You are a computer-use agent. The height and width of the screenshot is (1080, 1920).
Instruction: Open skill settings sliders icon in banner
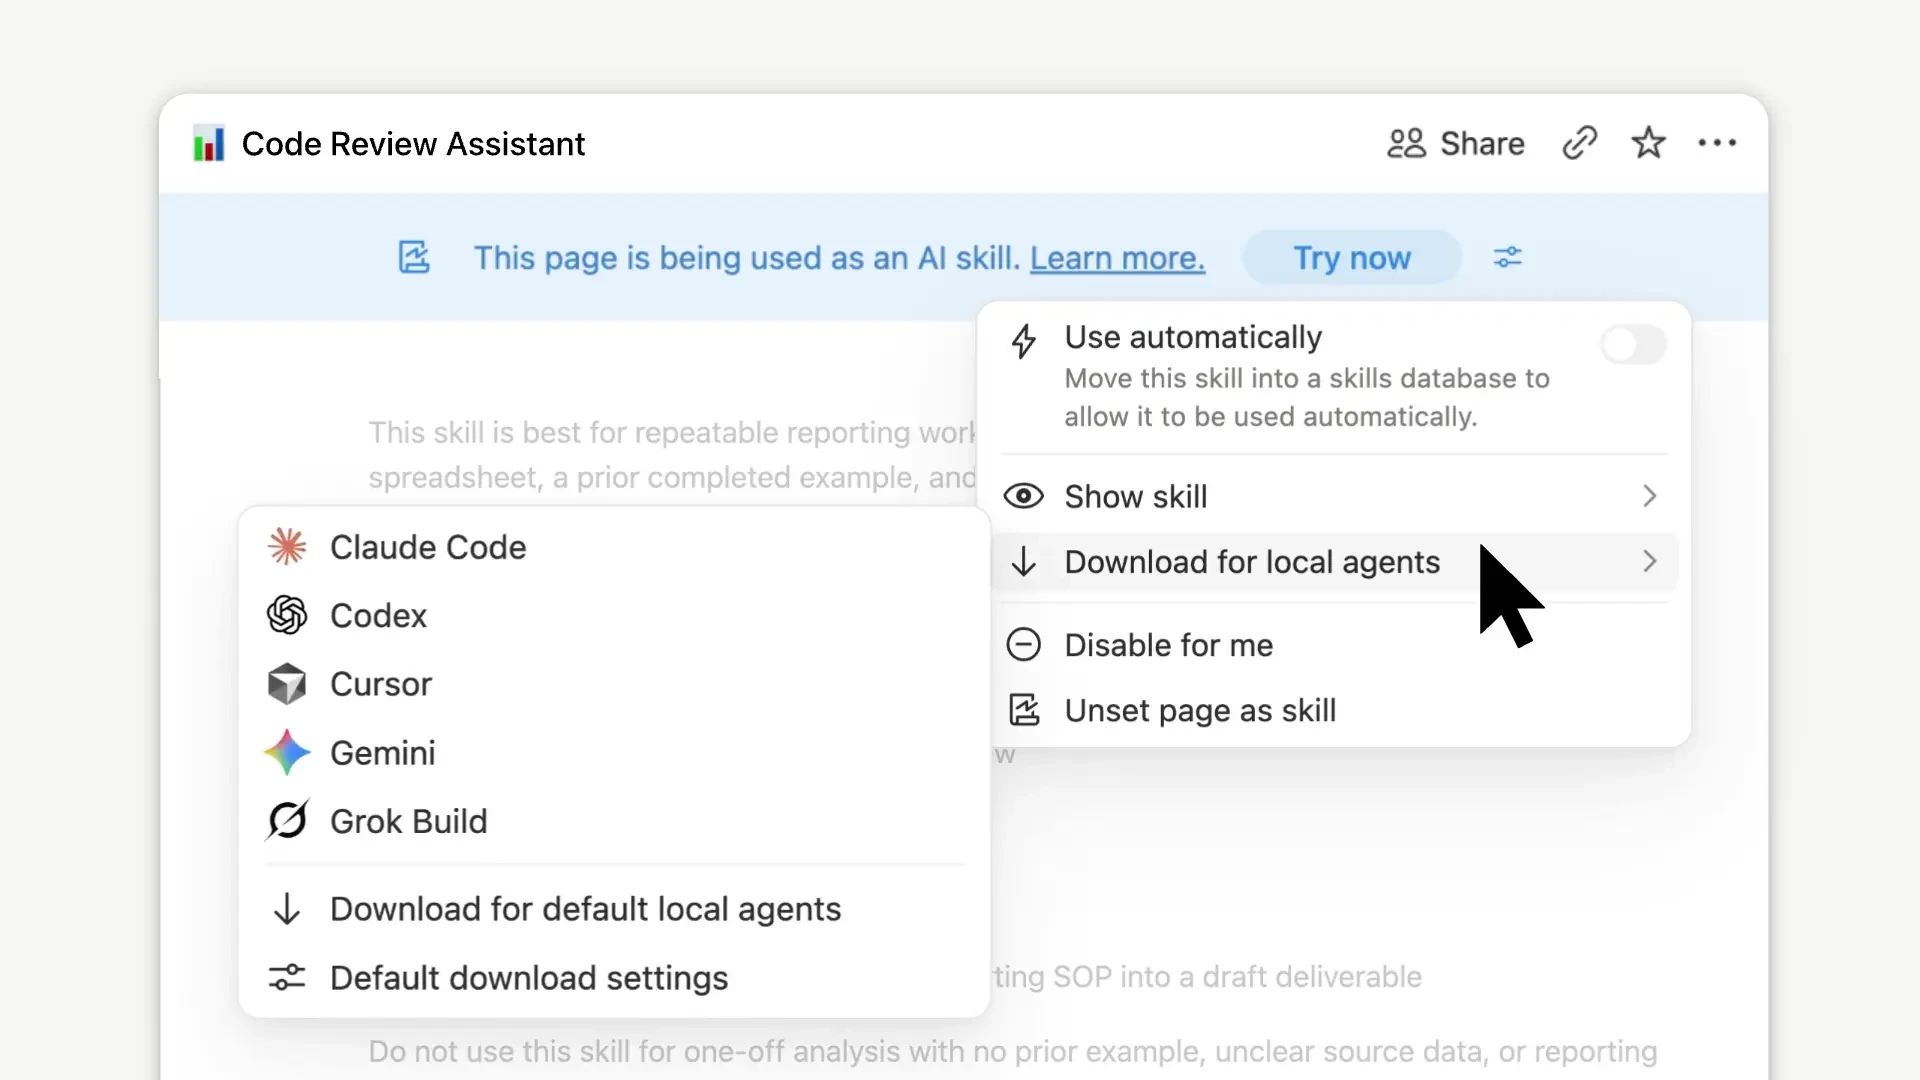pyautogui.click(x=1507, y=257)
